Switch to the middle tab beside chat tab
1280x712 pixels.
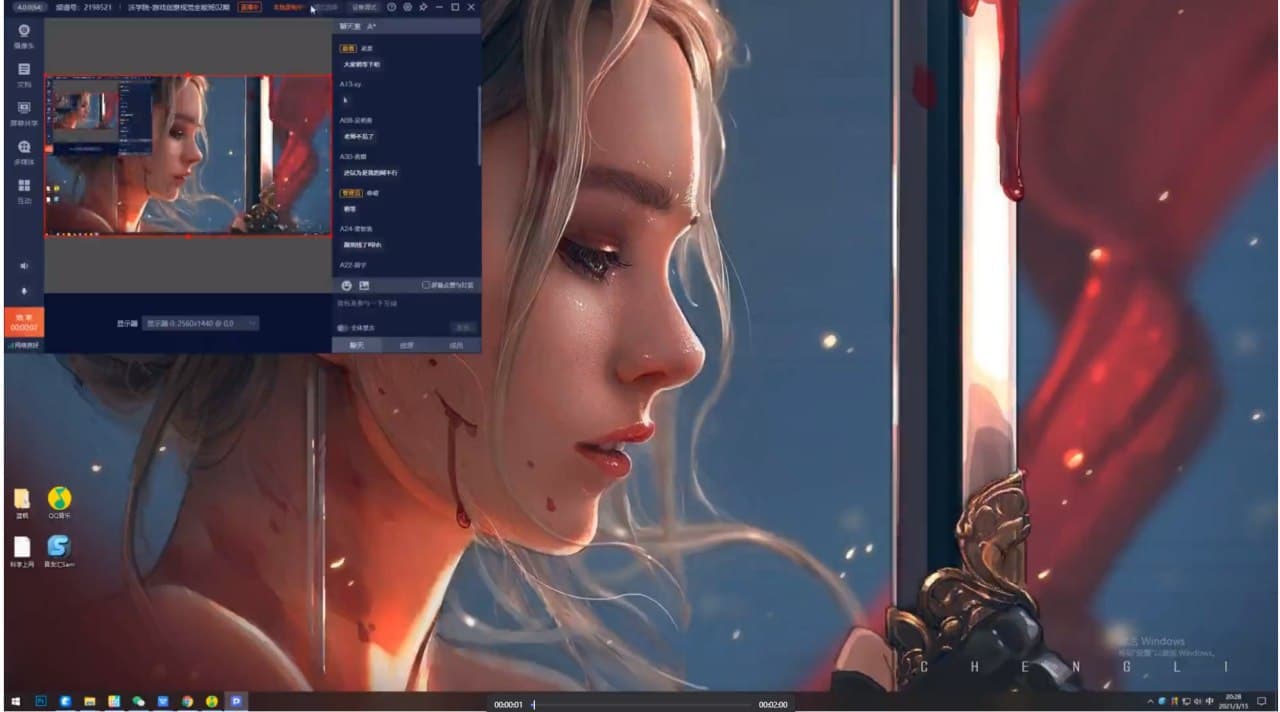406,345
